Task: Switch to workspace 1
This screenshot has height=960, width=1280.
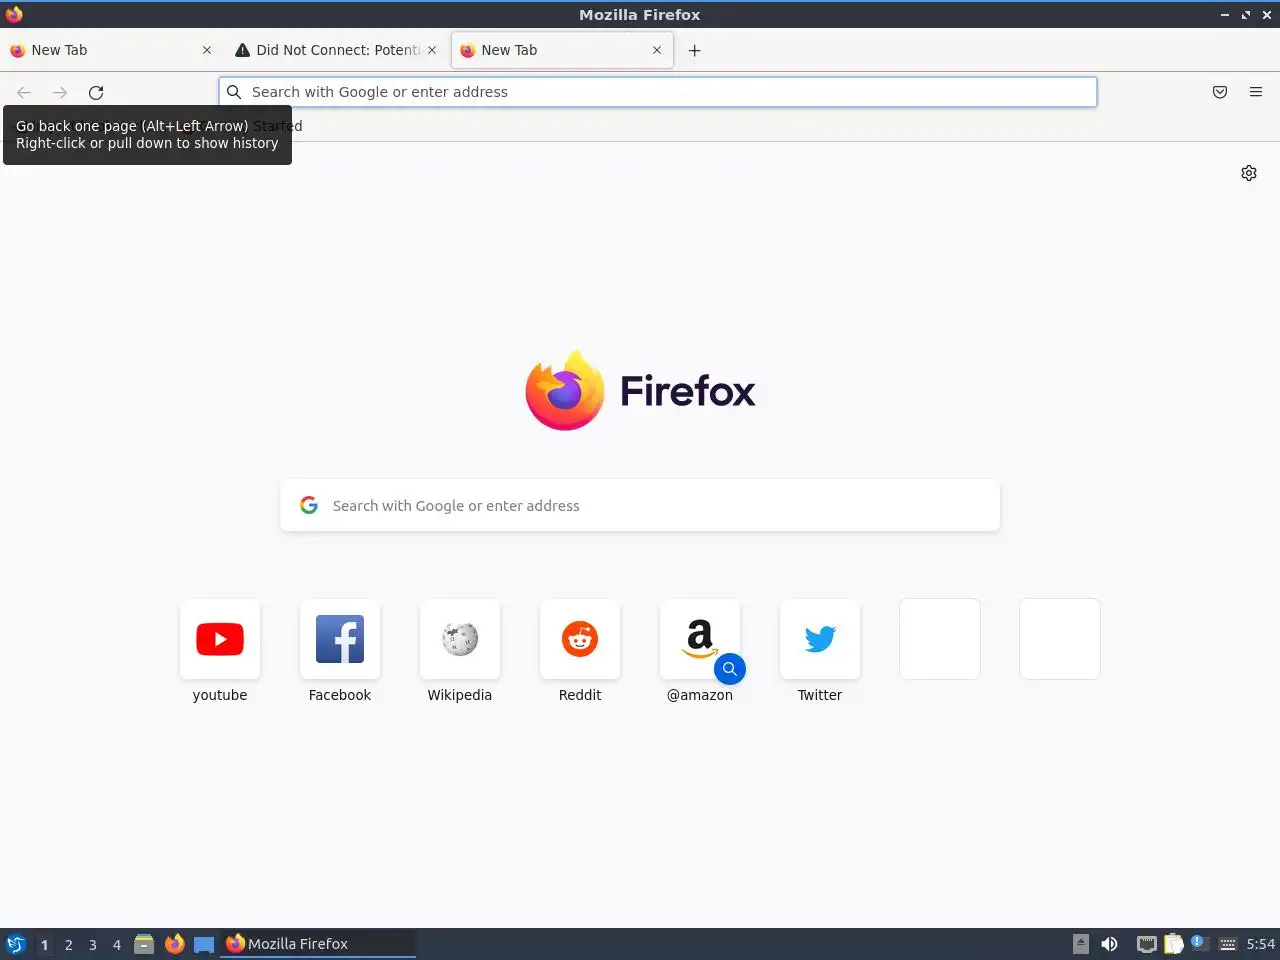Action: click(x=44, y=944)
